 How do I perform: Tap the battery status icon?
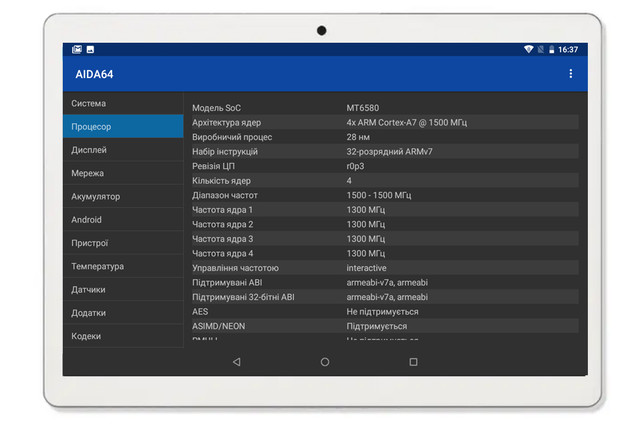551,49
